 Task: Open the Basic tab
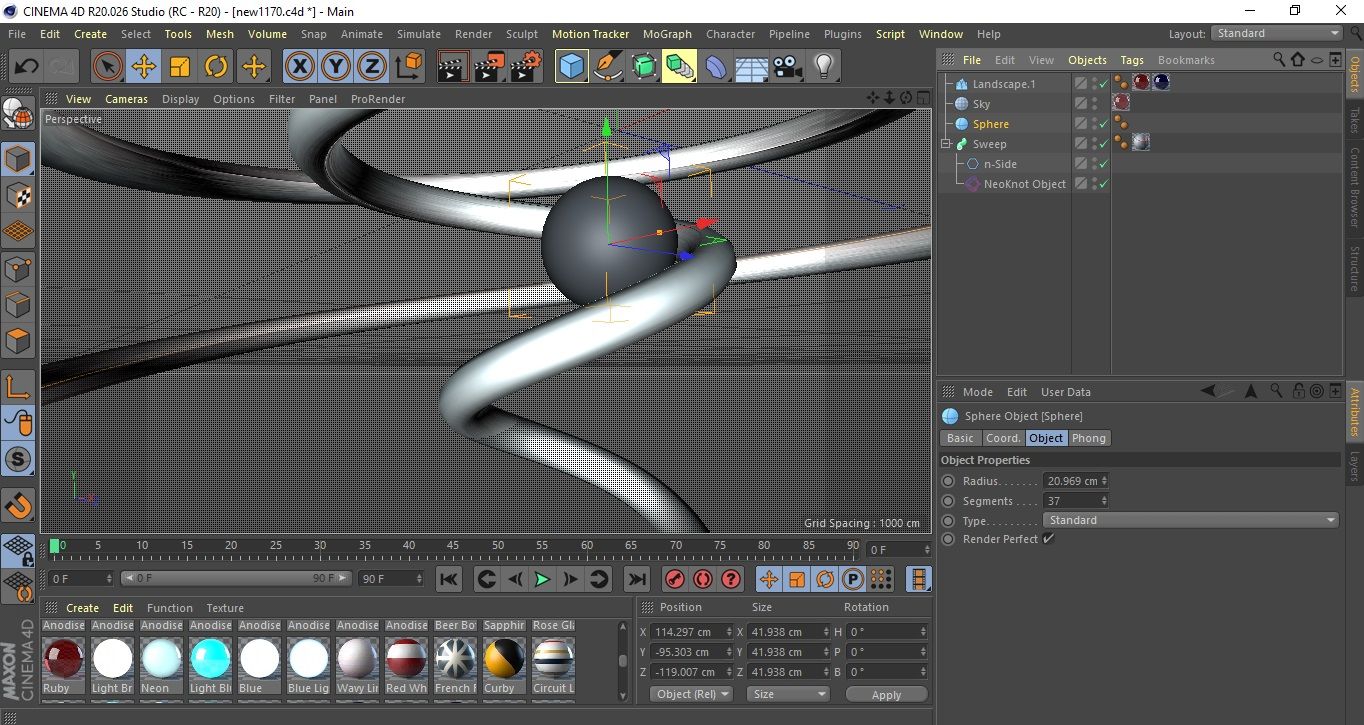[960, 438]
